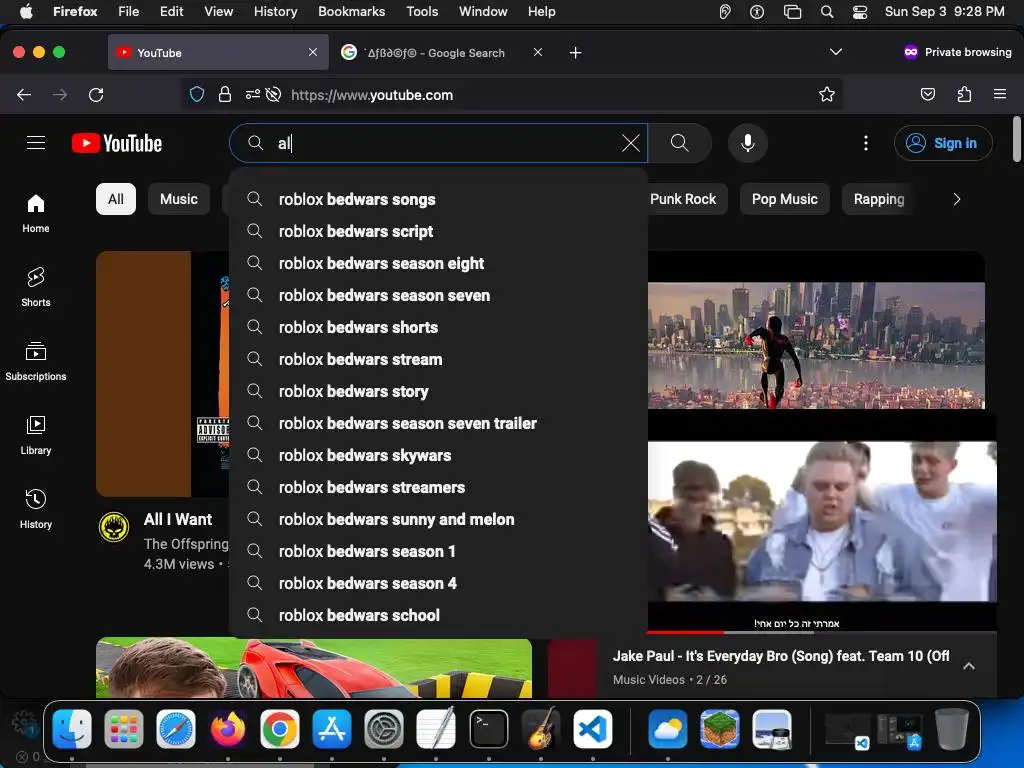
Task: Open The Offspring channel avatar
Action: click(x=114, y=527)
